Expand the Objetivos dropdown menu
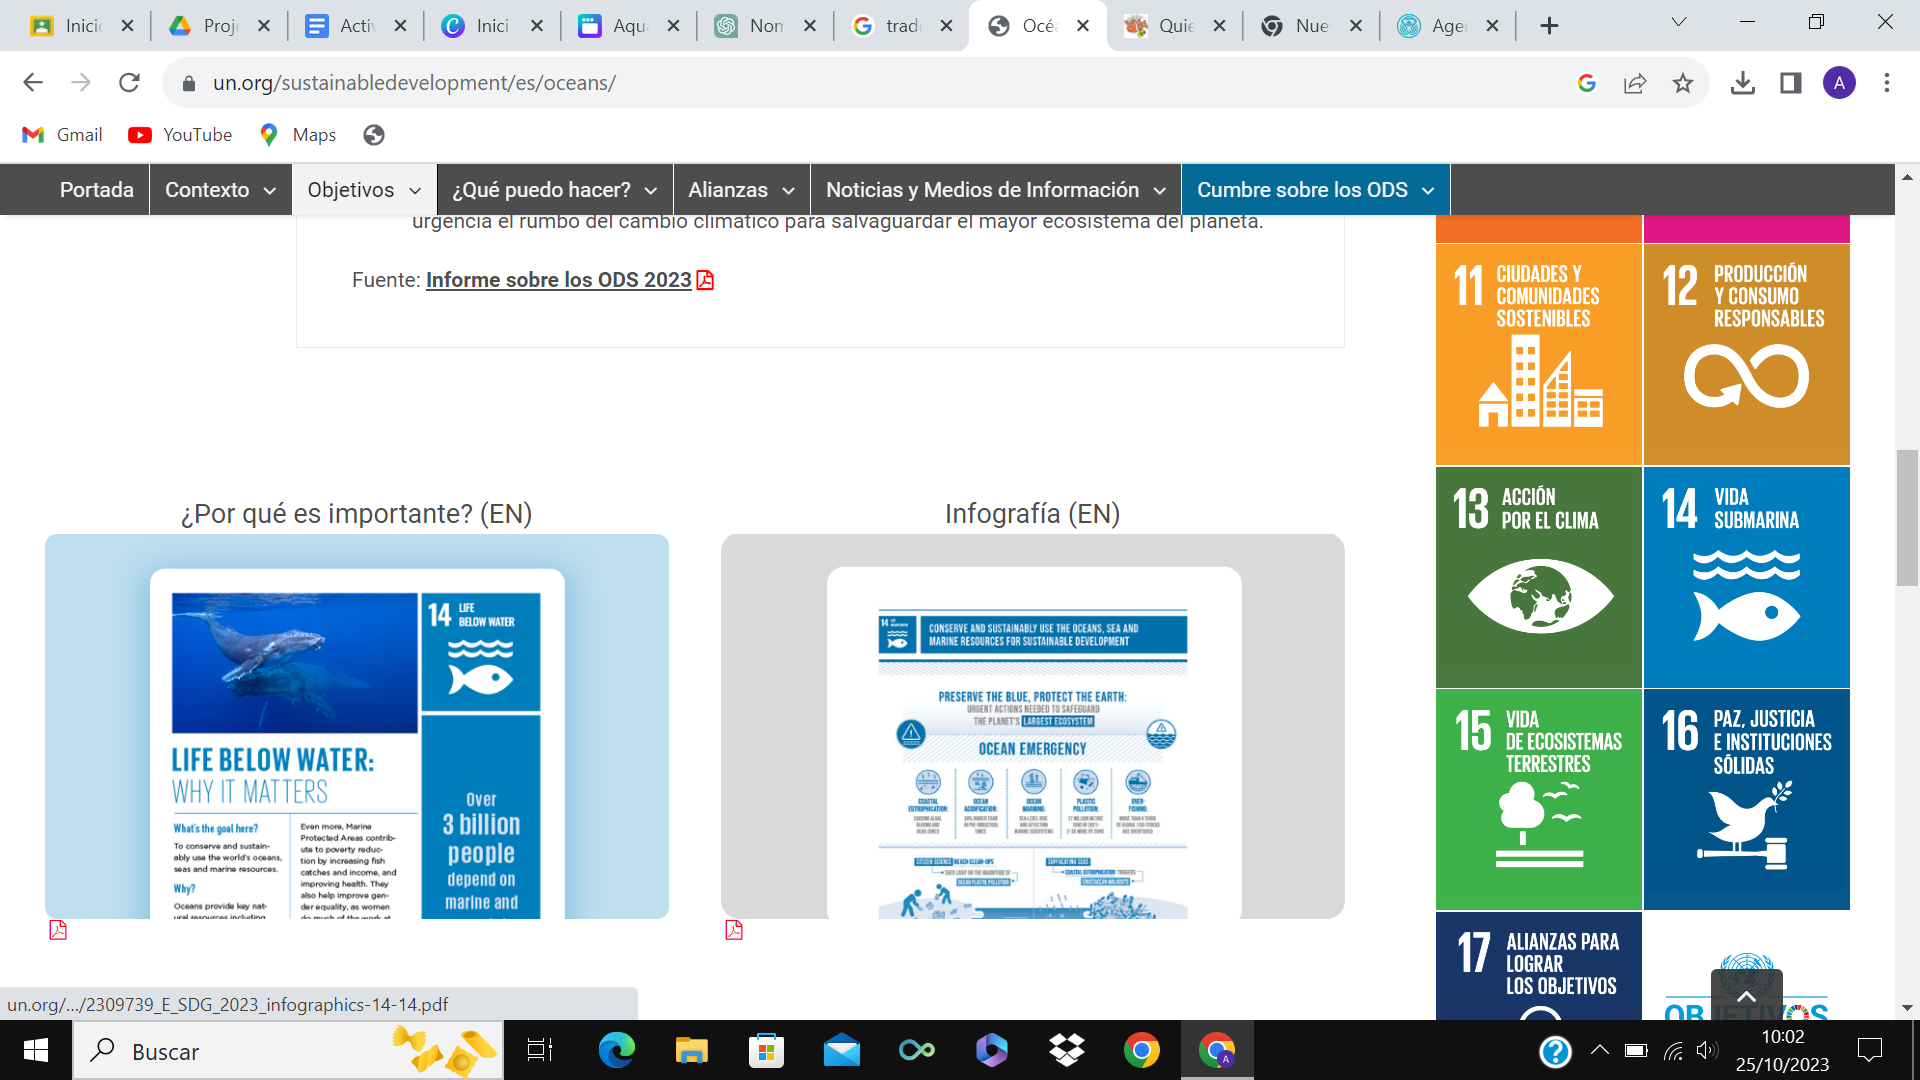Viewport: 1920px width, 1080px height. [364, 190]
